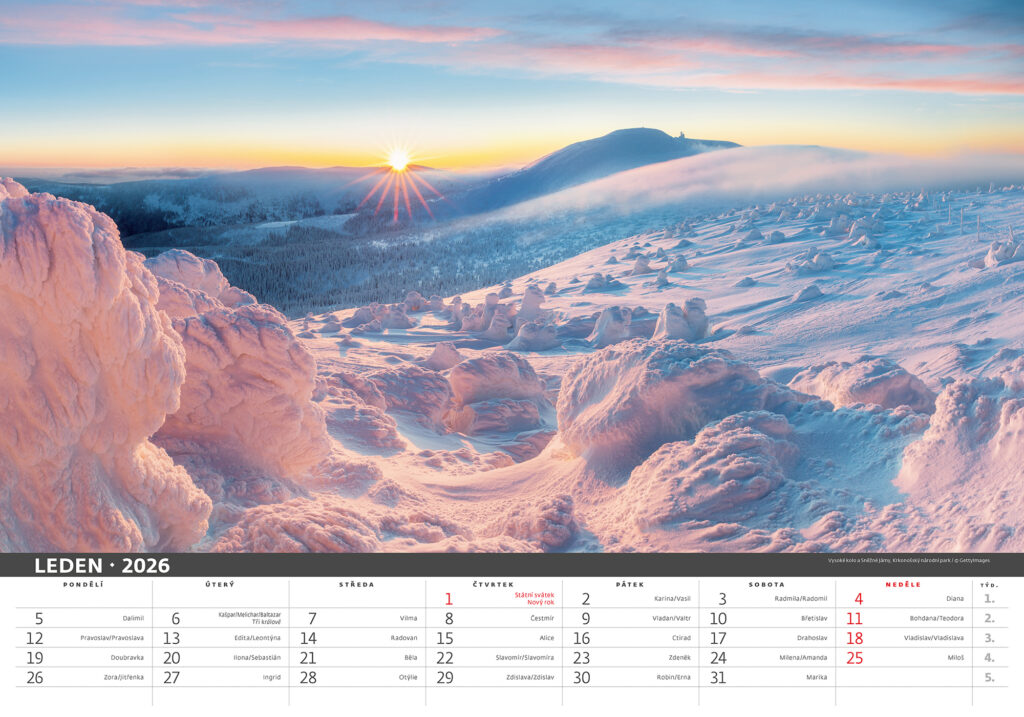
Task: Click the name Slavomír/Slavomíra
Action: click(x=524, y=658)
